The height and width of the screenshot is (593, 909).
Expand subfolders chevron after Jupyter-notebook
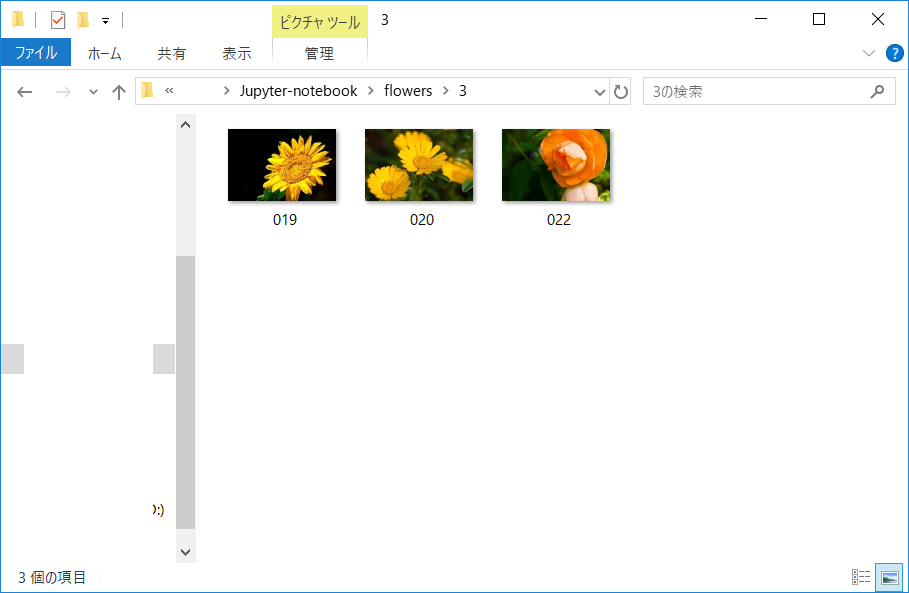pos(370,91)
